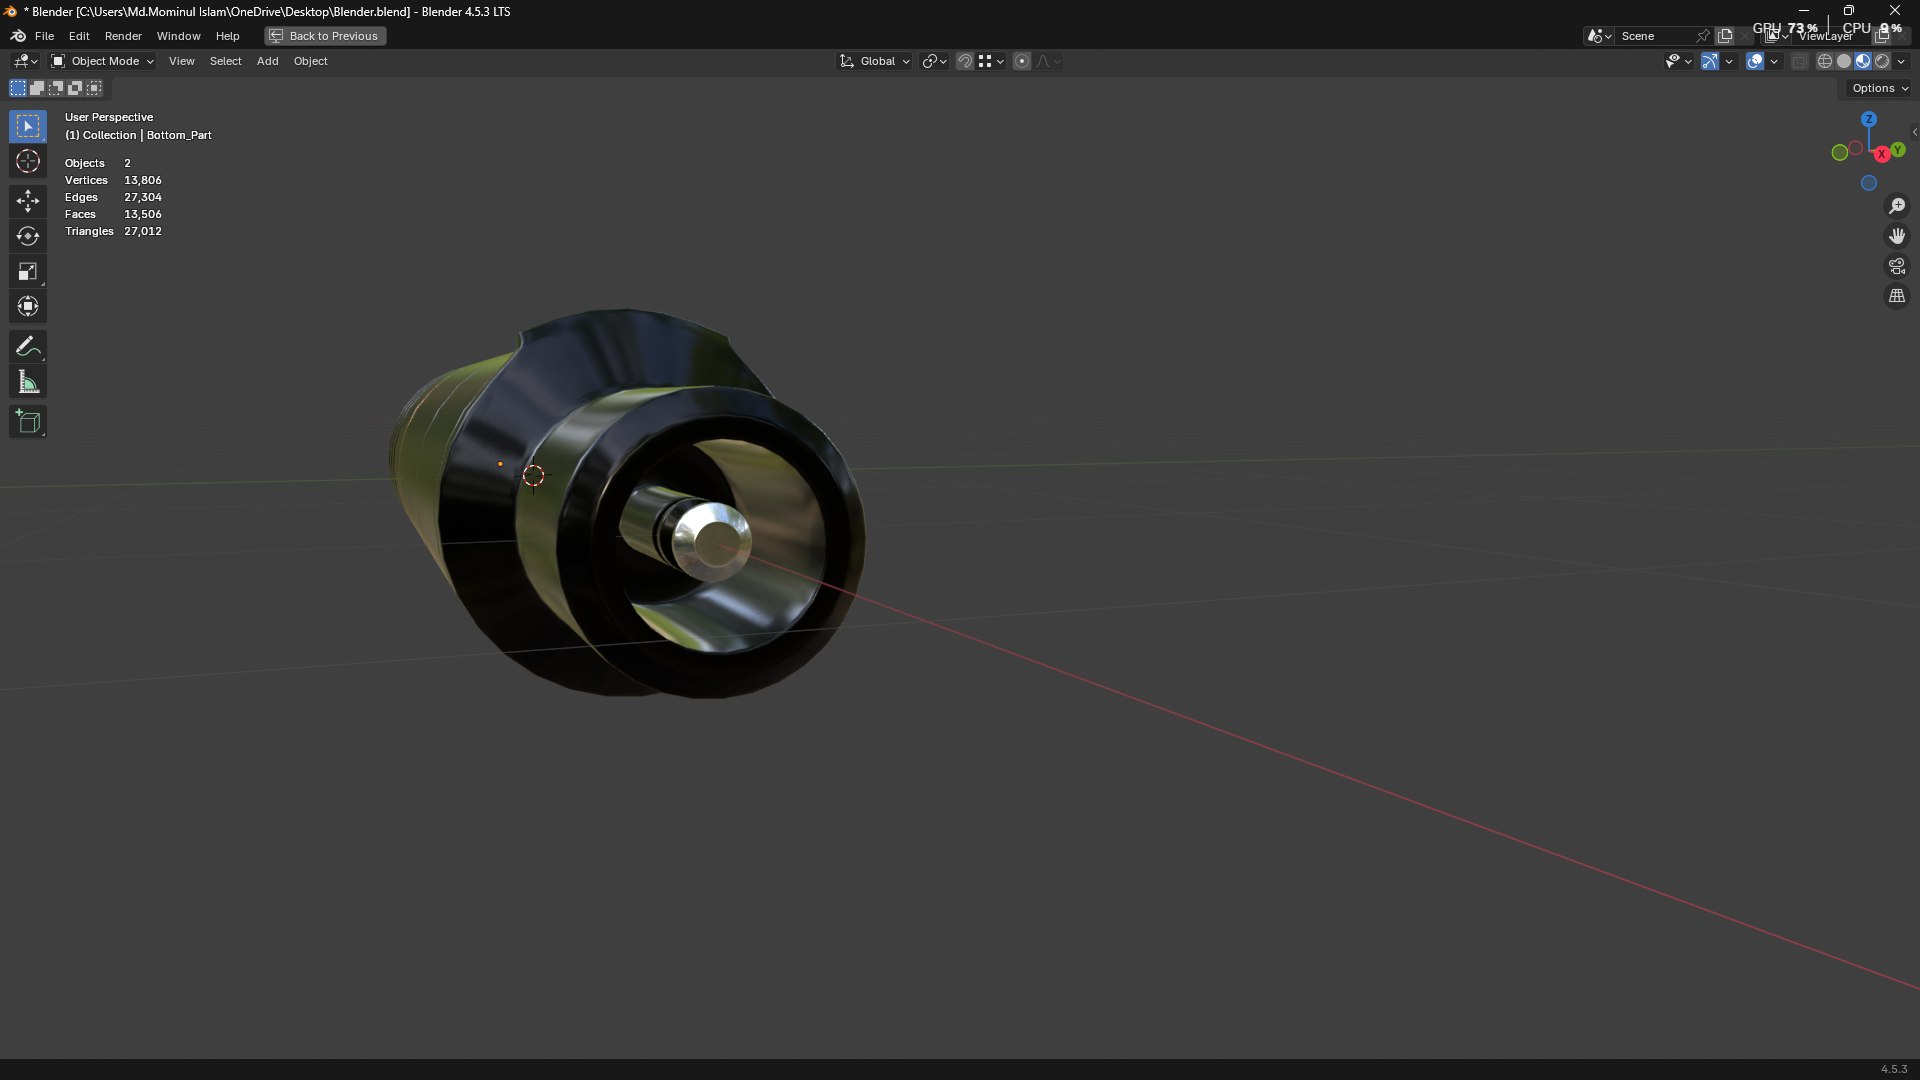Switch to Material Preview shading

(1863, 61)
